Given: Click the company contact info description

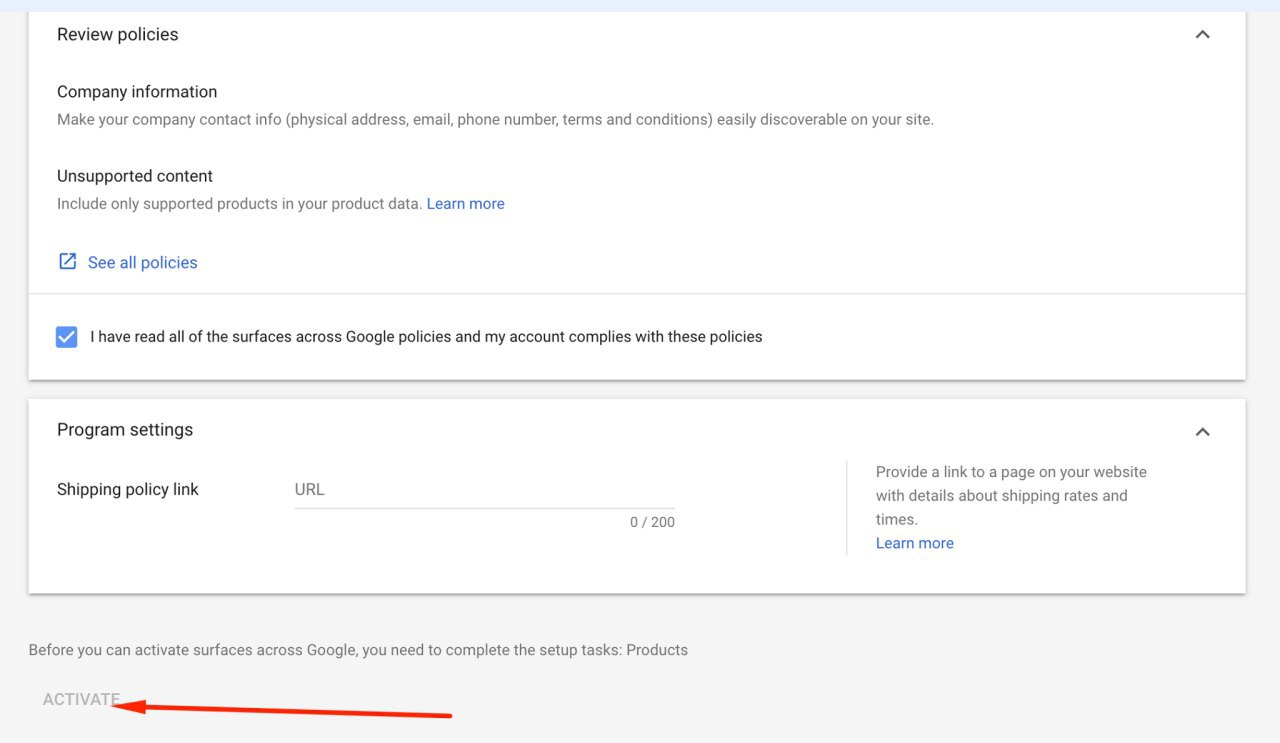Looking at the screenshot, I should click(495, 120).
